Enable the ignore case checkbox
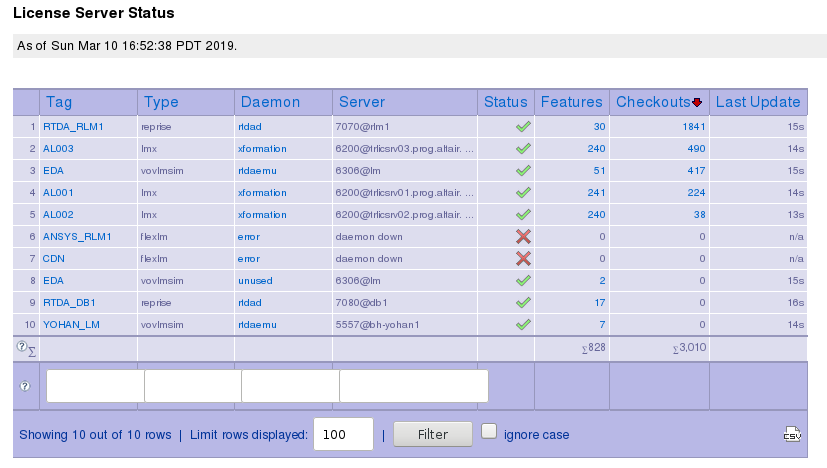This screenshot has height=468, width=827. click(489, 432)
